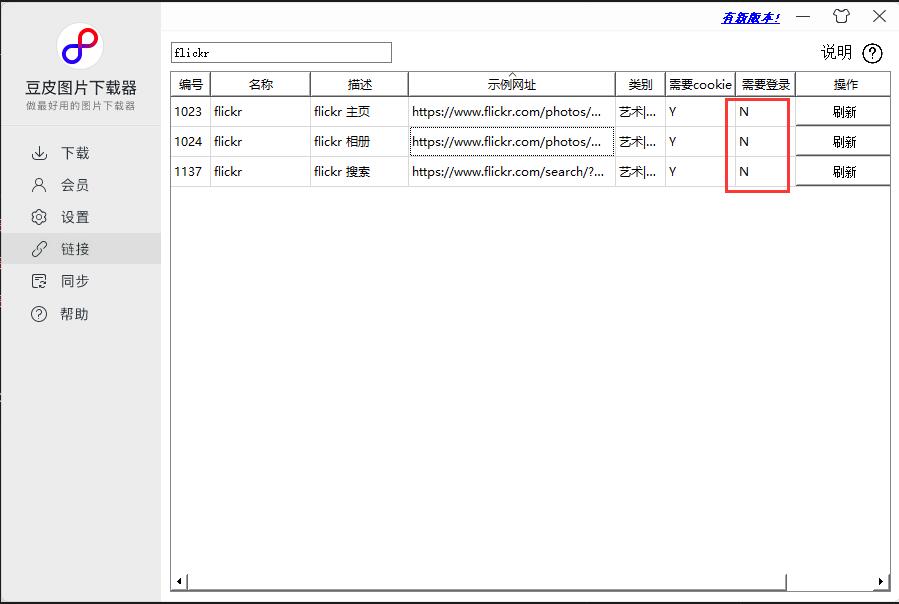Click the example URL in row 1024
The height and width of the screenshot is (604, 899).
click(x=511, y=142)
